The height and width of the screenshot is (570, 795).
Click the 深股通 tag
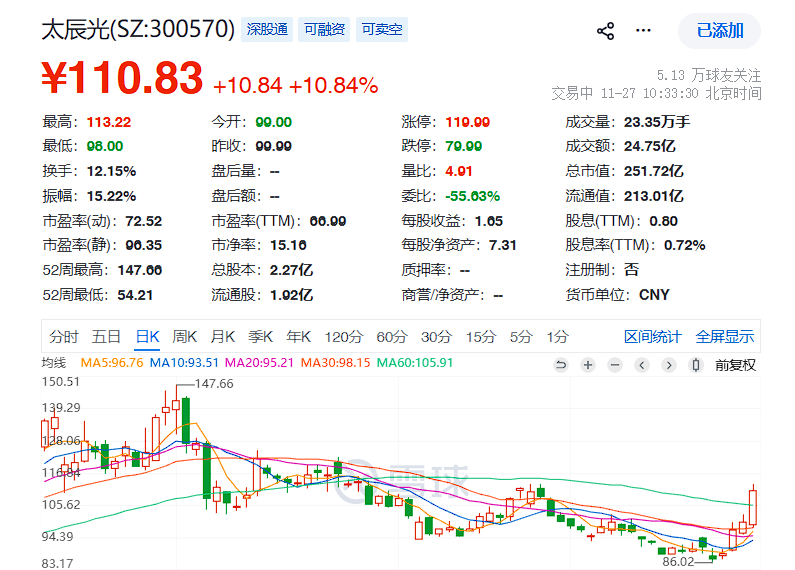coord(267,29)
